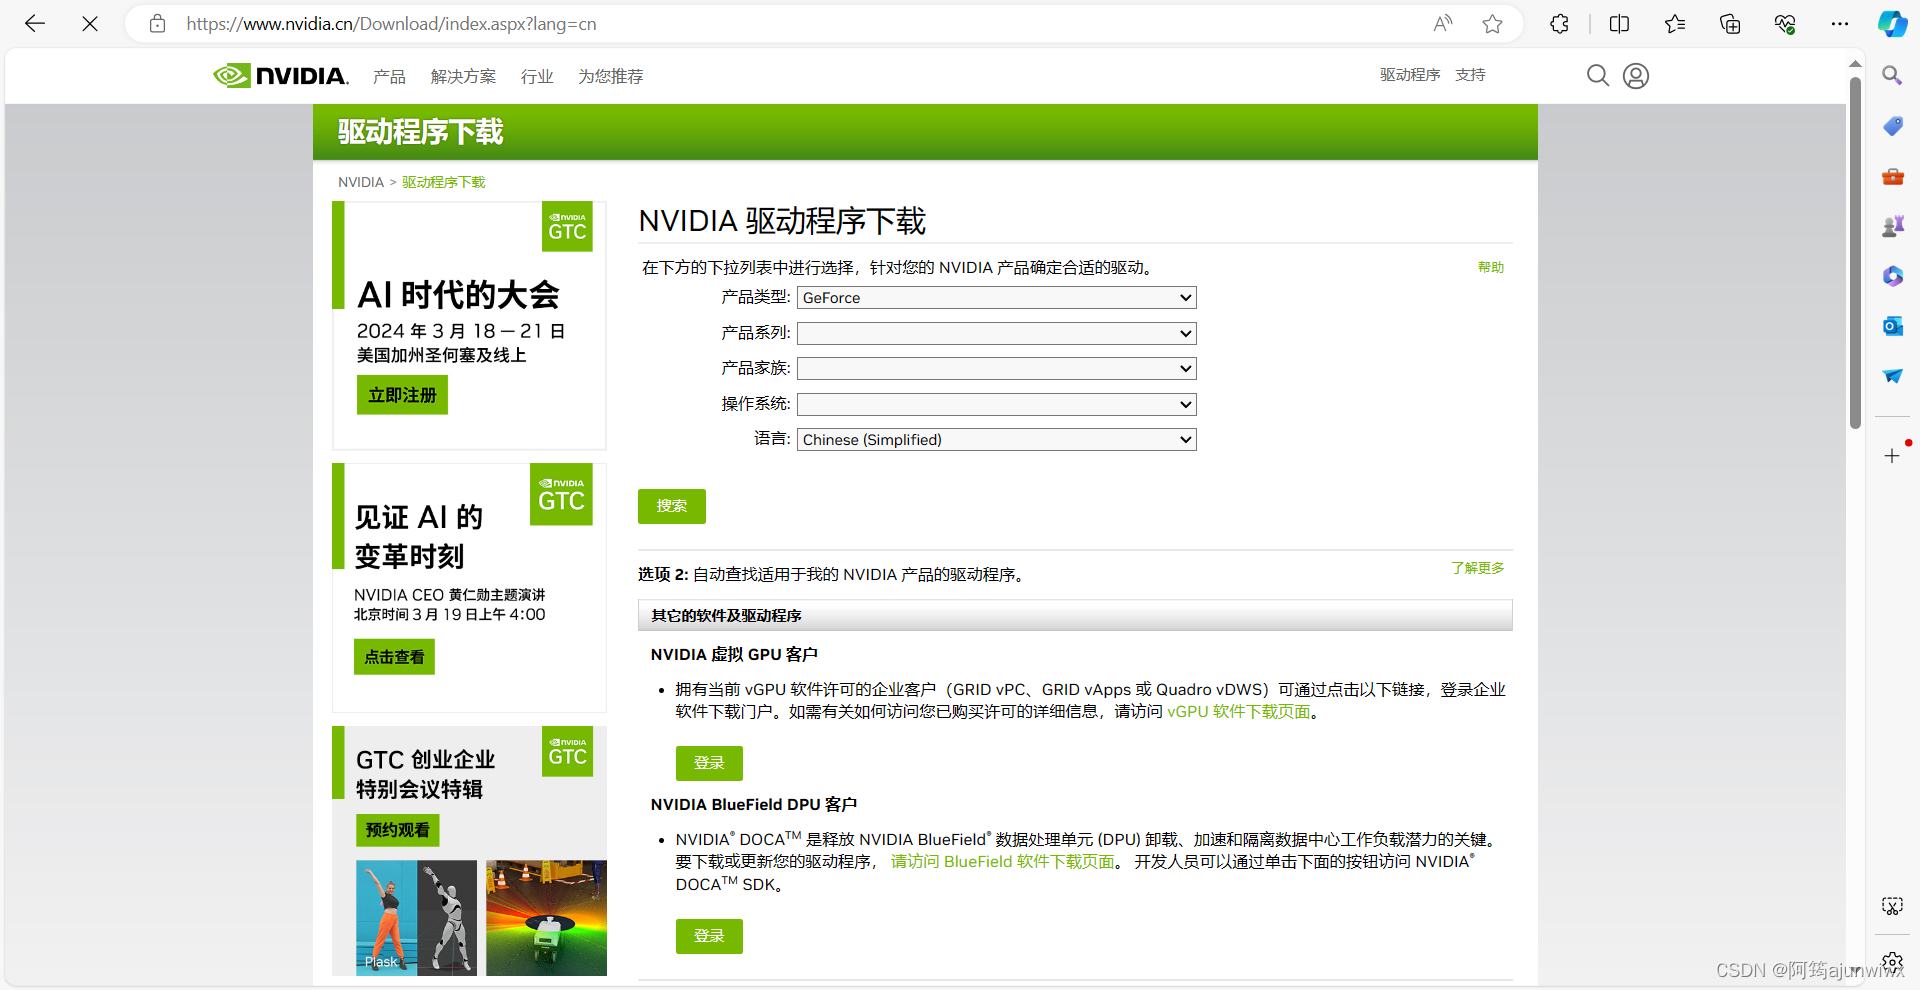1920x990 pixels.
Task: Click the Plask dancer thumbnail
Action: point(417,917)
